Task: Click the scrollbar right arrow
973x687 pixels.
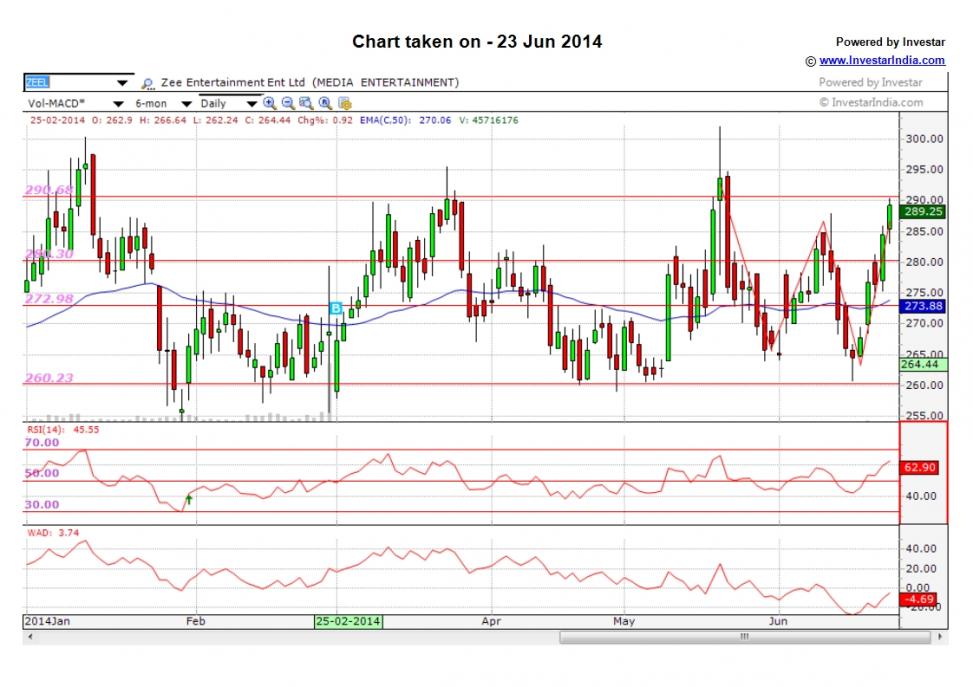Action: pyautogui.click(x=940, y=637)
